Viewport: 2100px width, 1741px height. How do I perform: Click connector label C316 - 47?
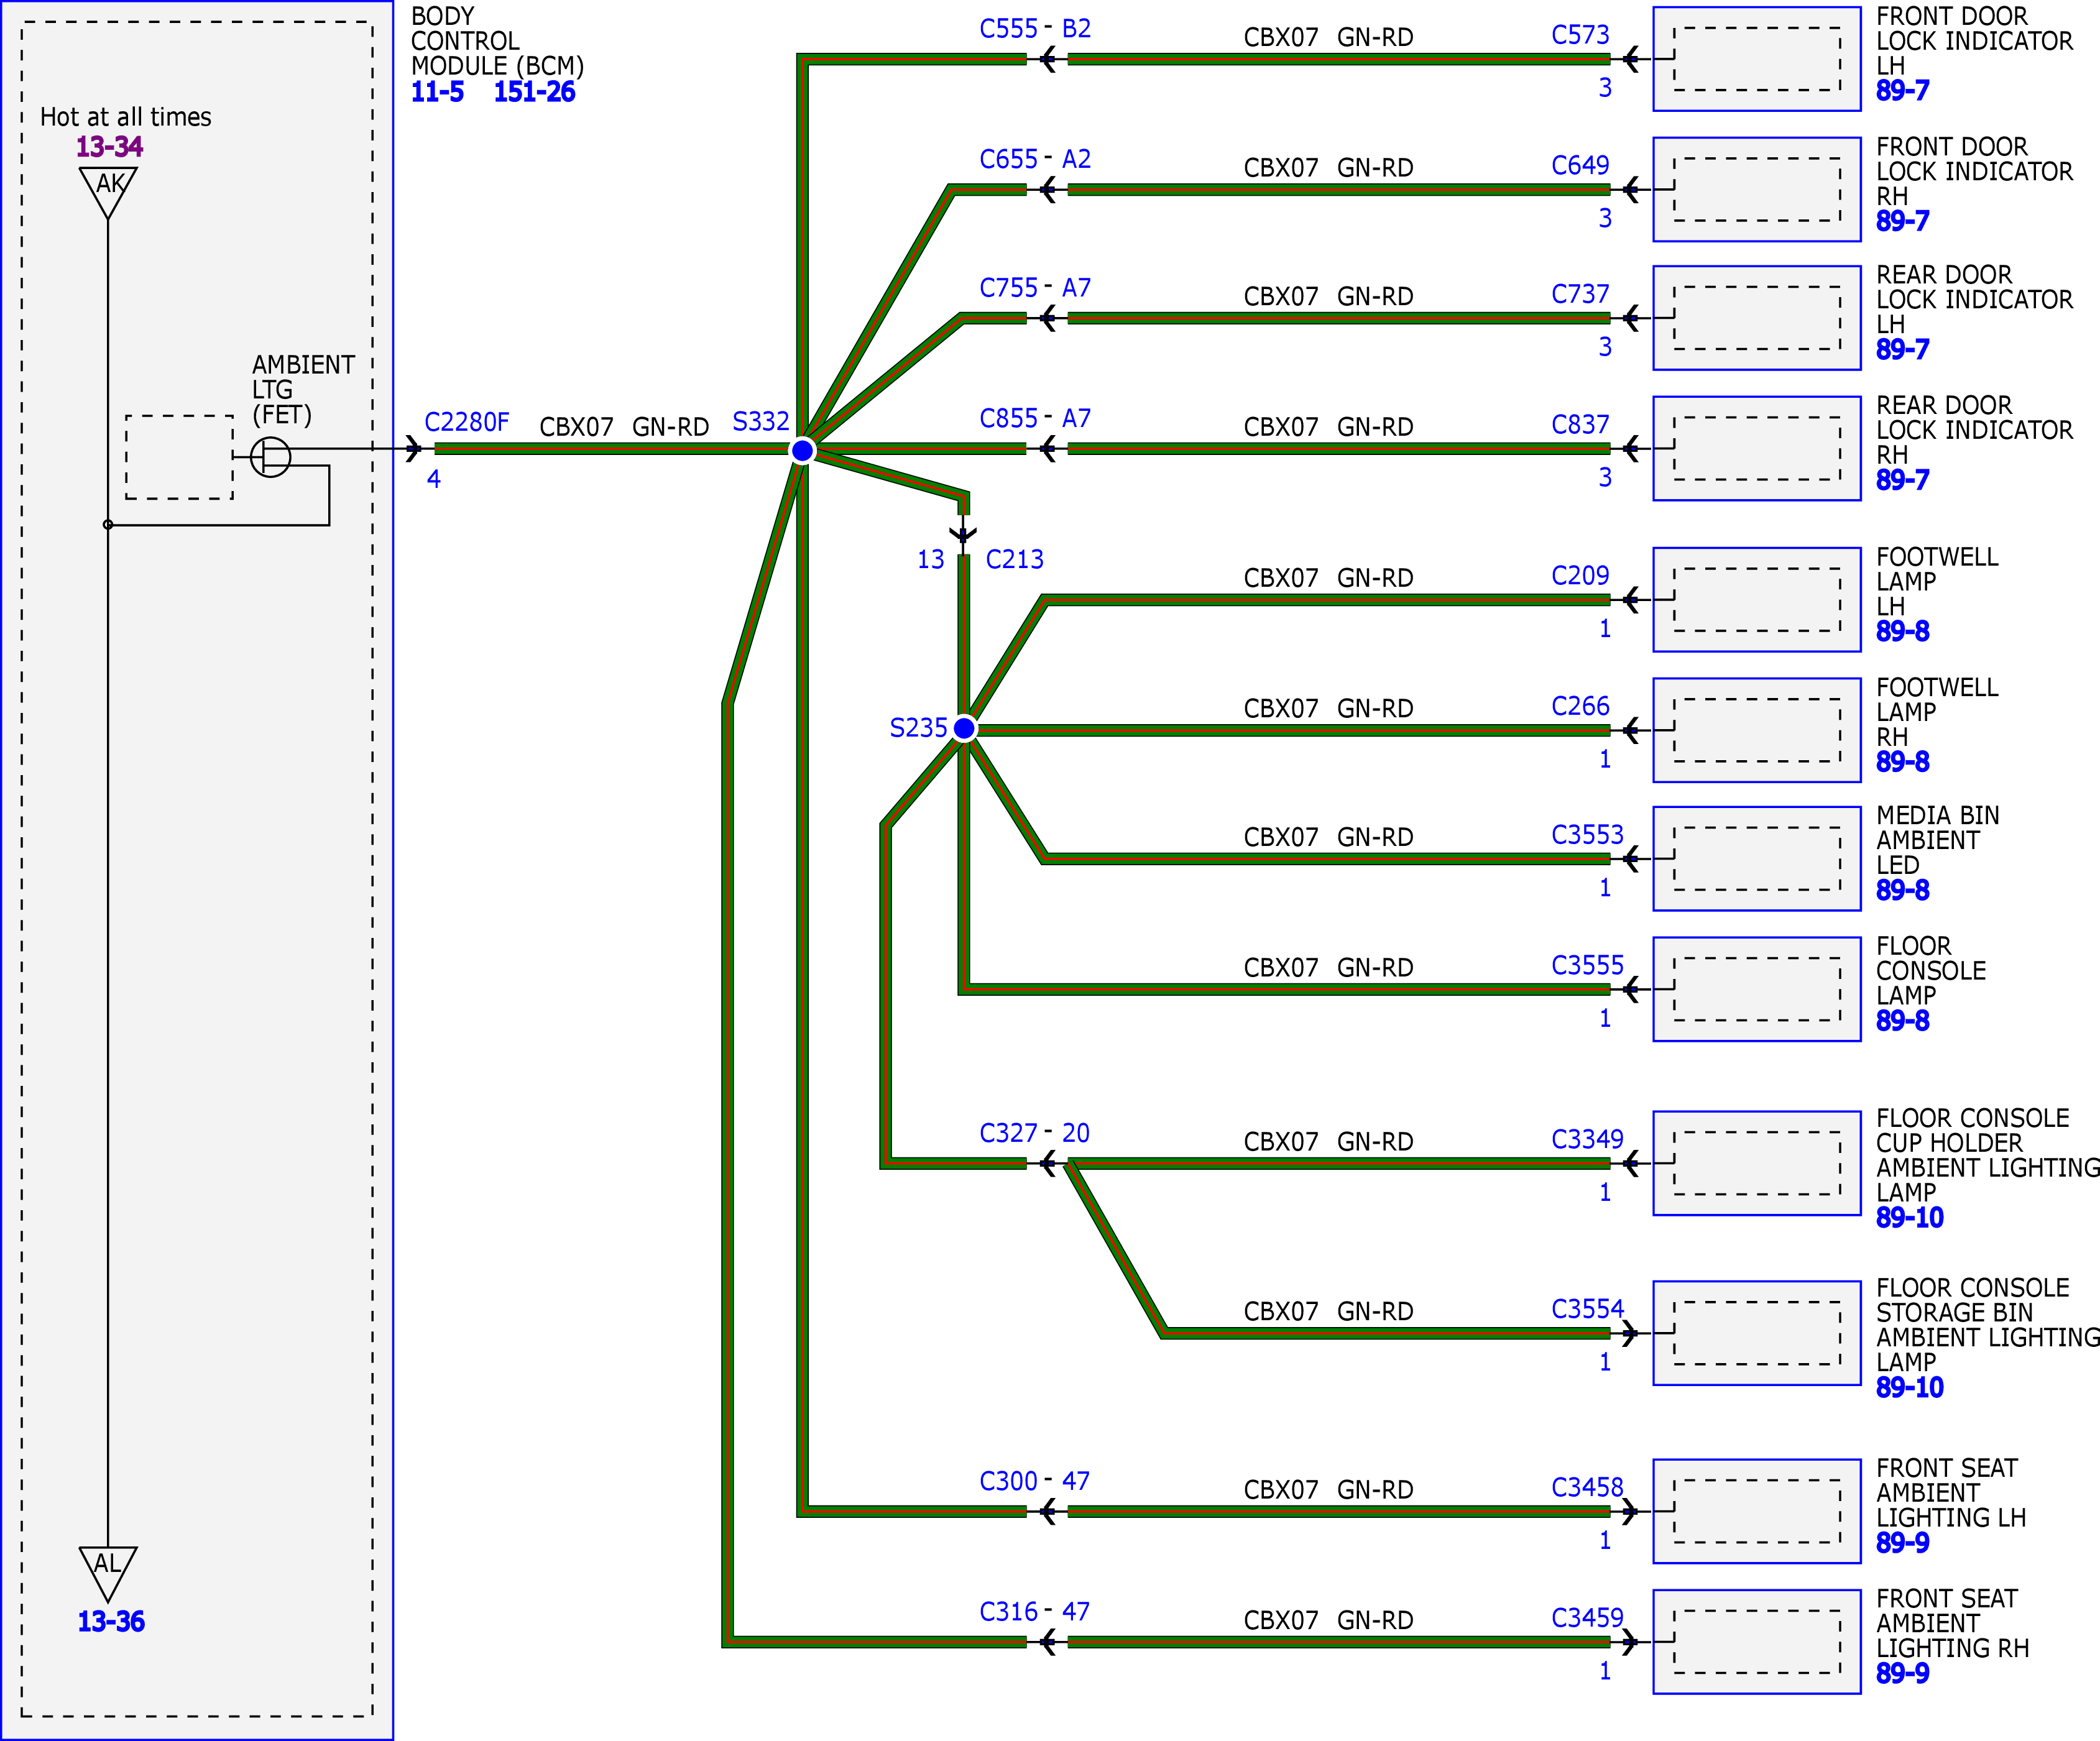click(1035, 1612)
